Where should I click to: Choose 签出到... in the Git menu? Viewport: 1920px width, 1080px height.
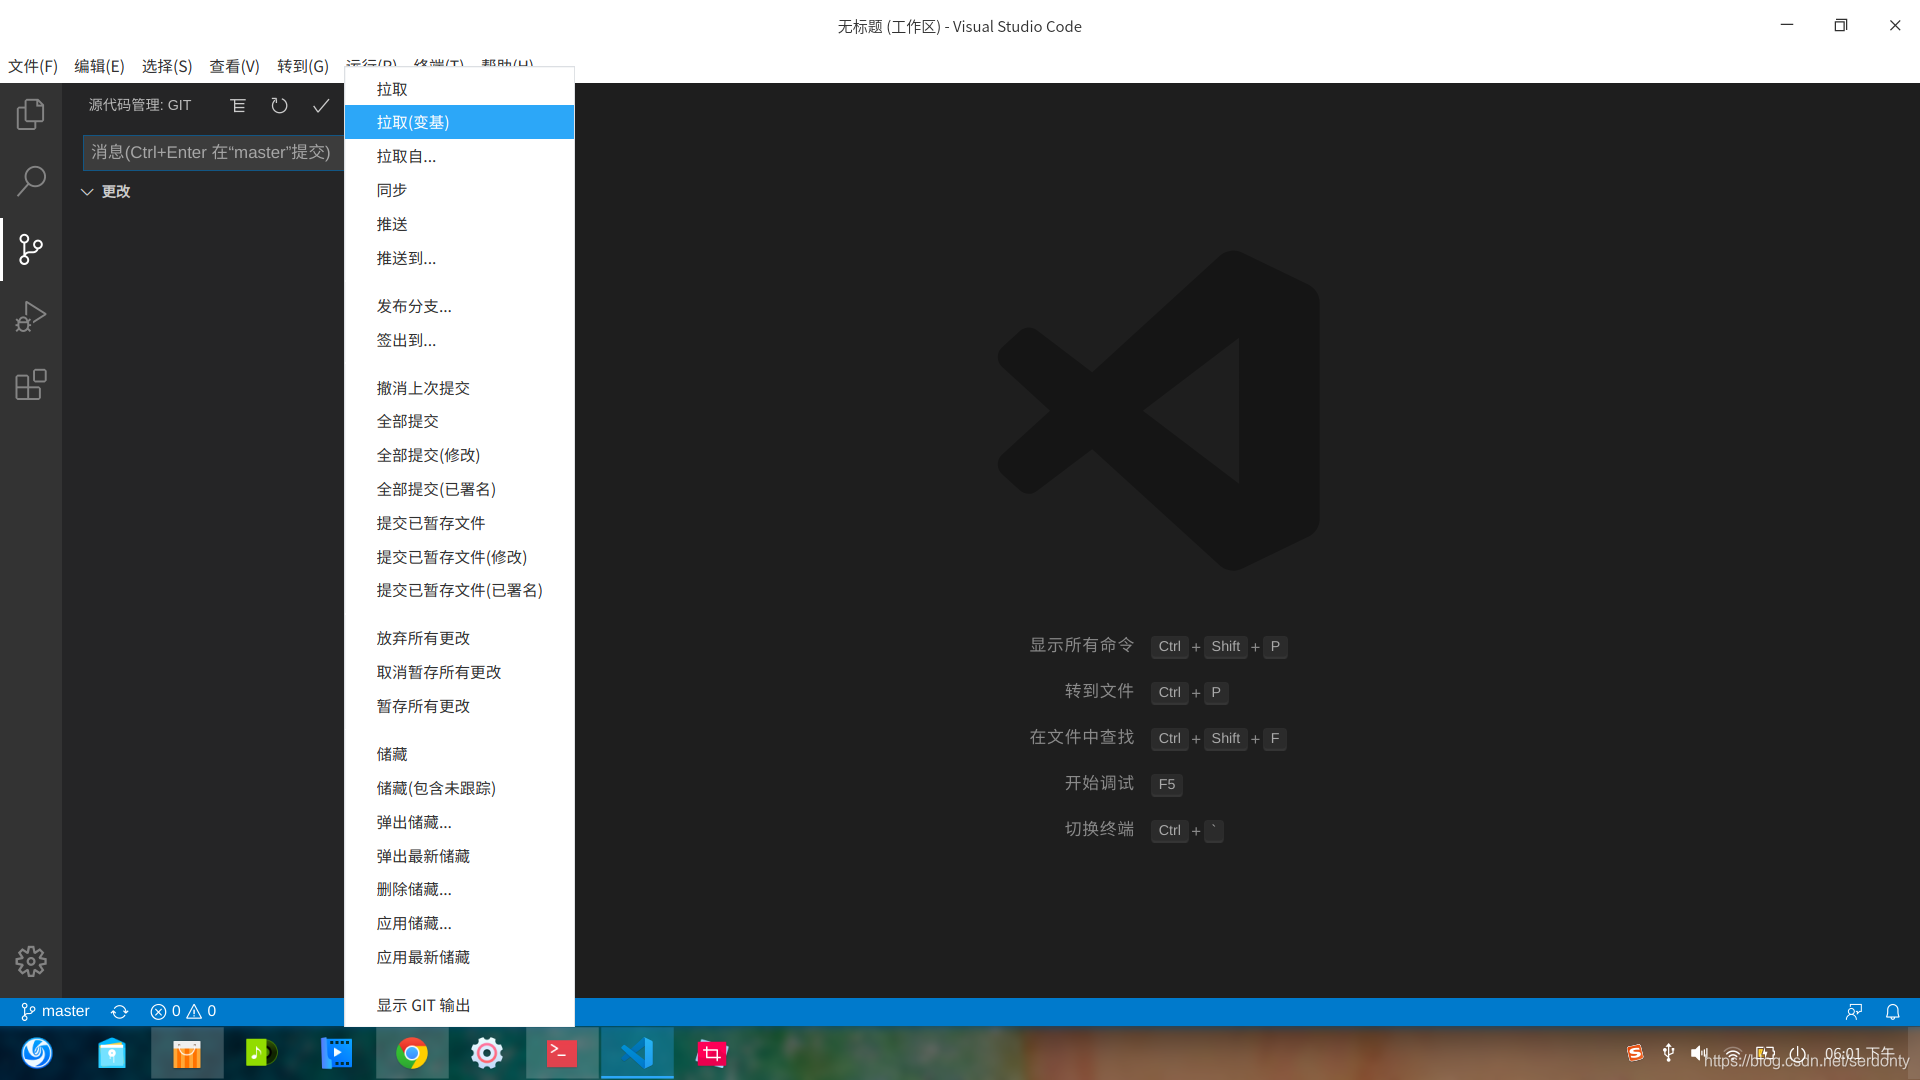click(x=459, y=340)
